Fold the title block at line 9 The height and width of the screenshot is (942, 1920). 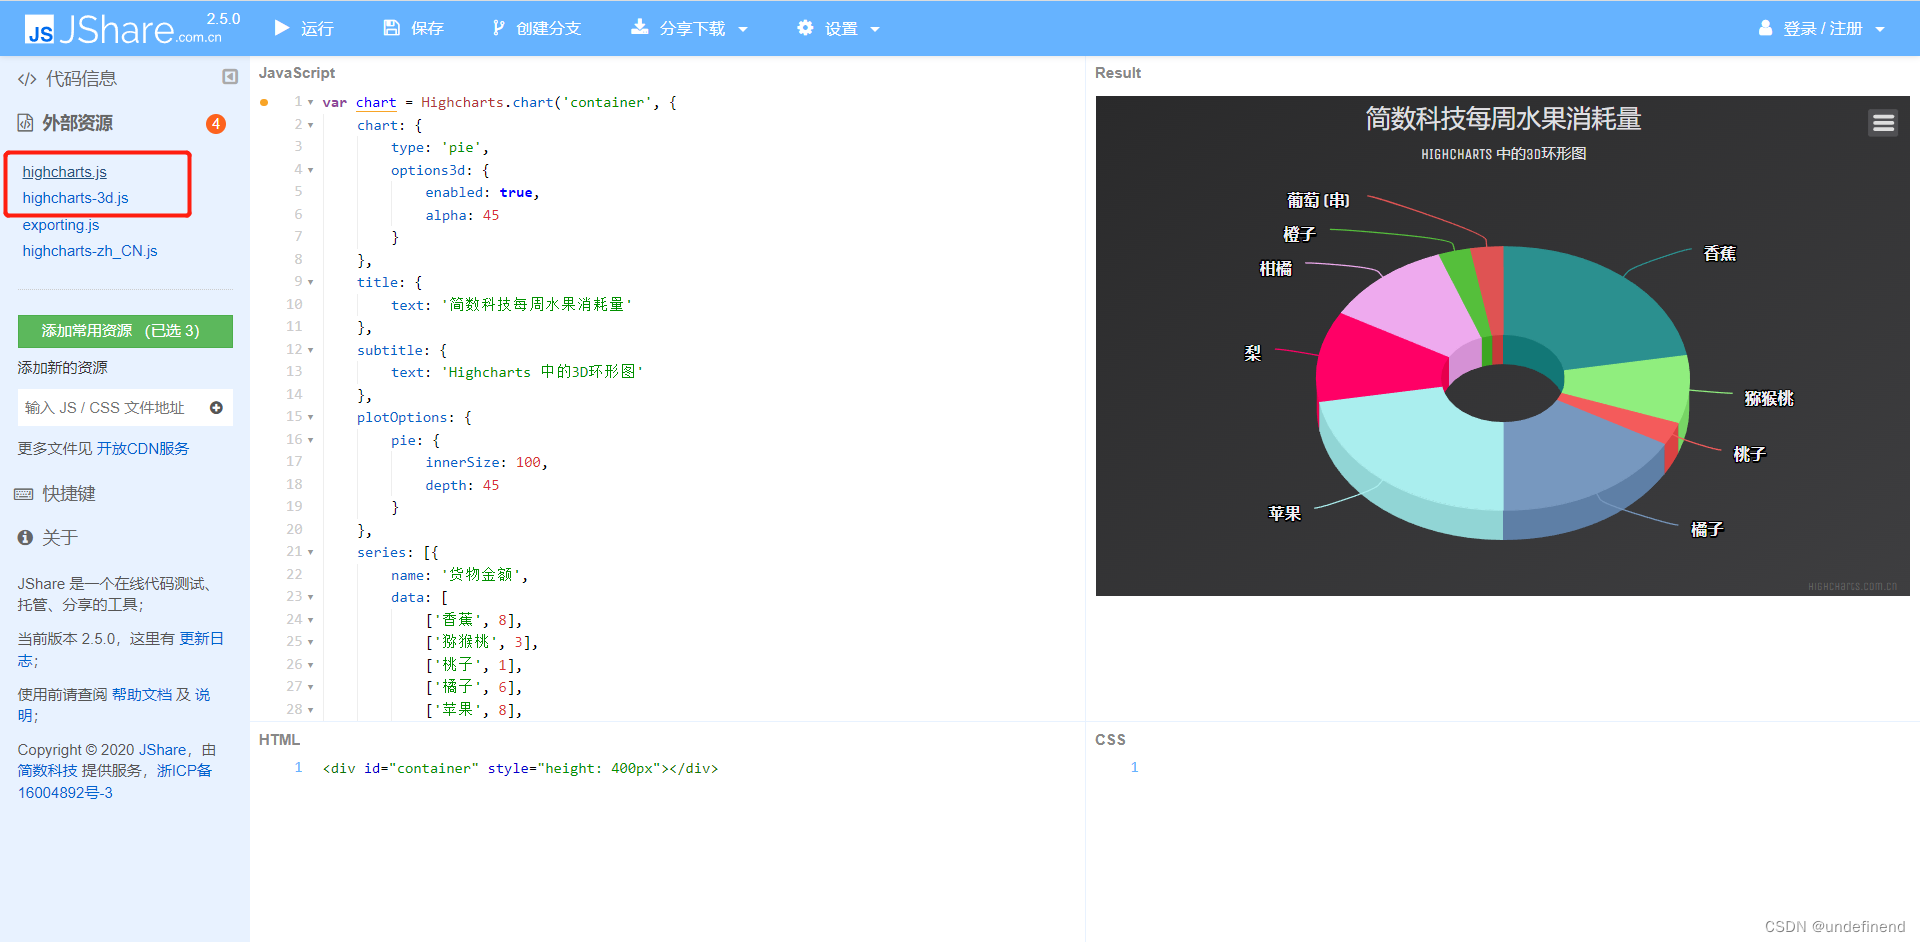coord(311,282)
